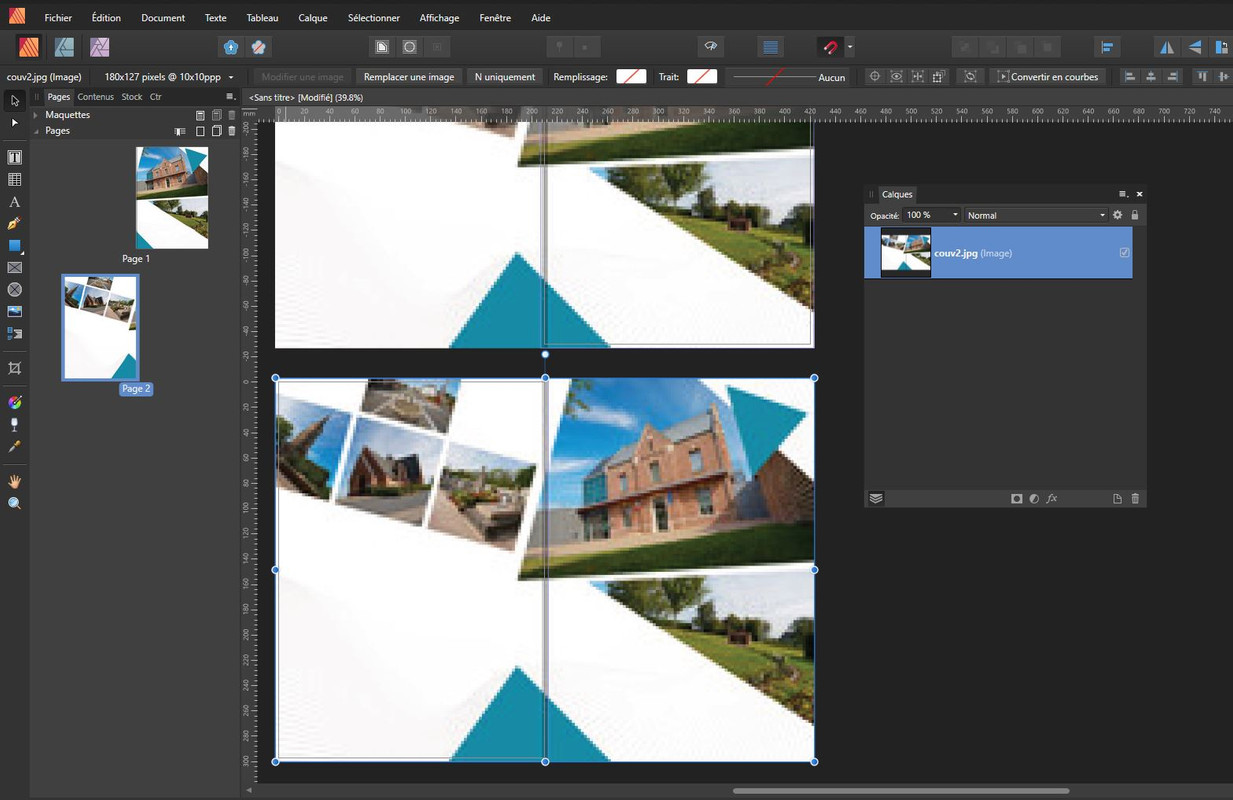Image resolution: width=1233 pixels, height=800 pixels.
Task: Select the Page 1 thumbnail
Action: 172,198
